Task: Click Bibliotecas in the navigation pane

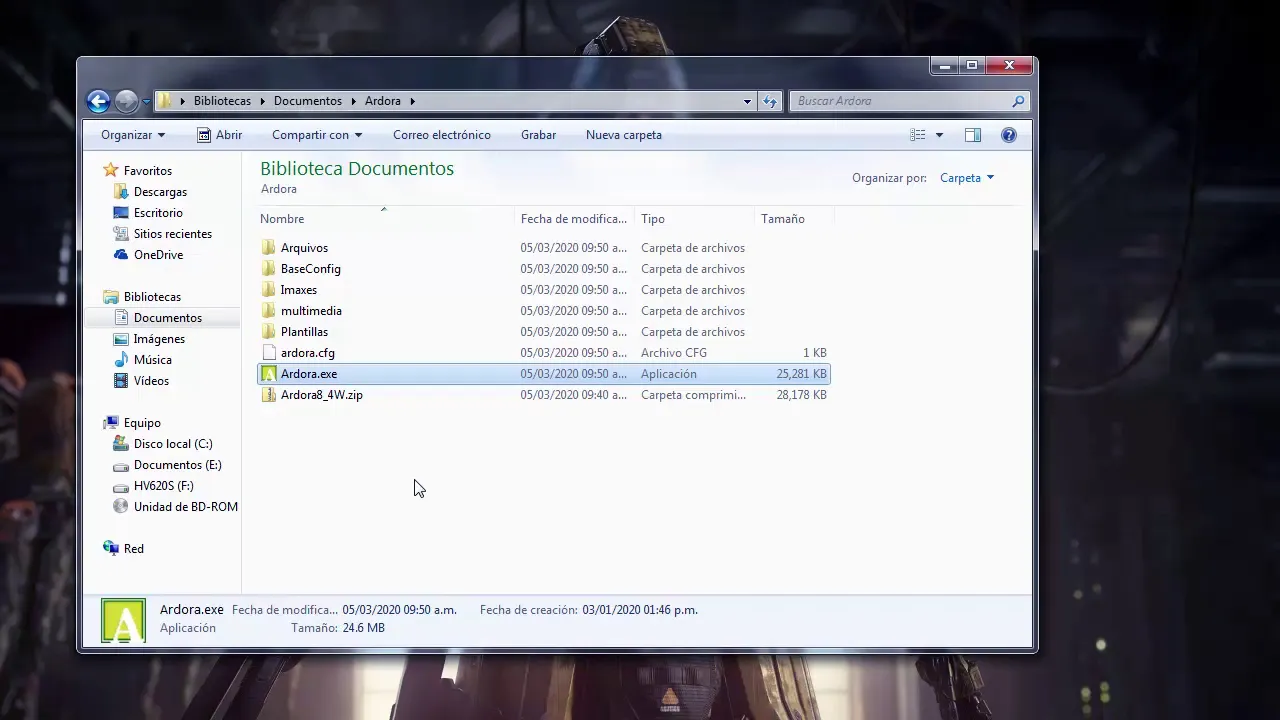Action: coord(152,297)
